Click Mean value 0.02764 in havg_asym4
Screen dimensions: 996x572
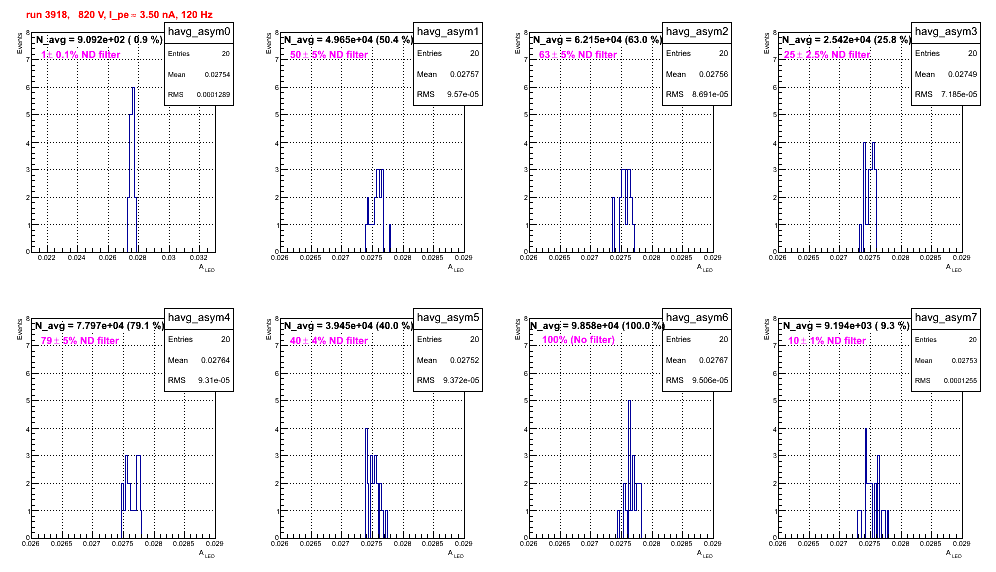coord(215,360)
